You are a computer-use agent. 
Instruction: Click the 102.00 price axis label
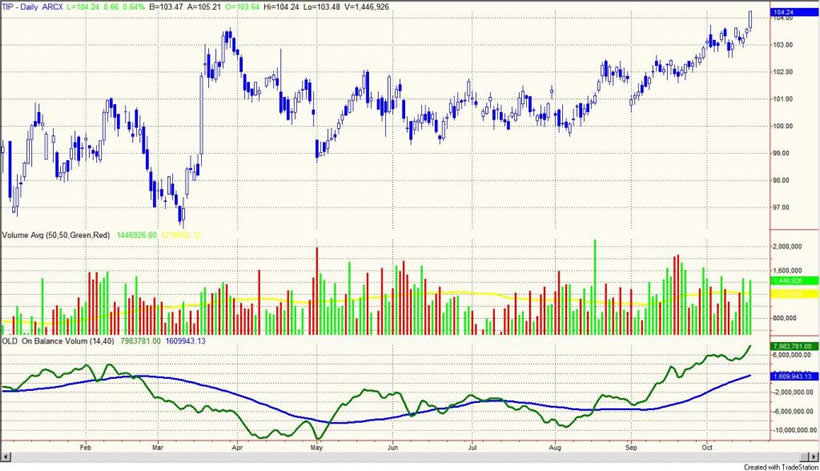782,72
